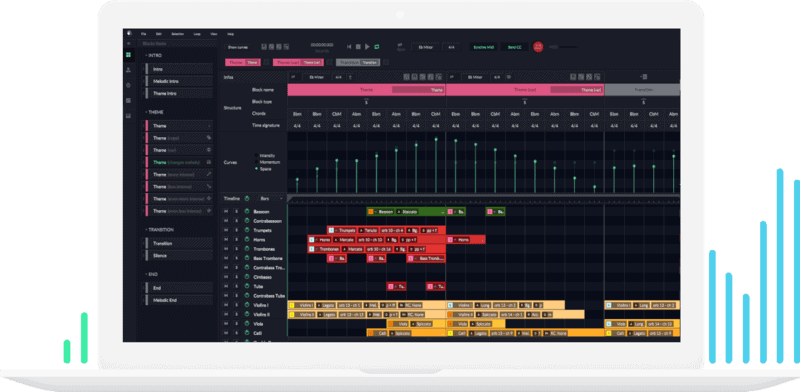The width and height of the screenshot is (800, 392).
Task: Open the Bars dropdown next to Timeline
Action: (x=270, y=198)
